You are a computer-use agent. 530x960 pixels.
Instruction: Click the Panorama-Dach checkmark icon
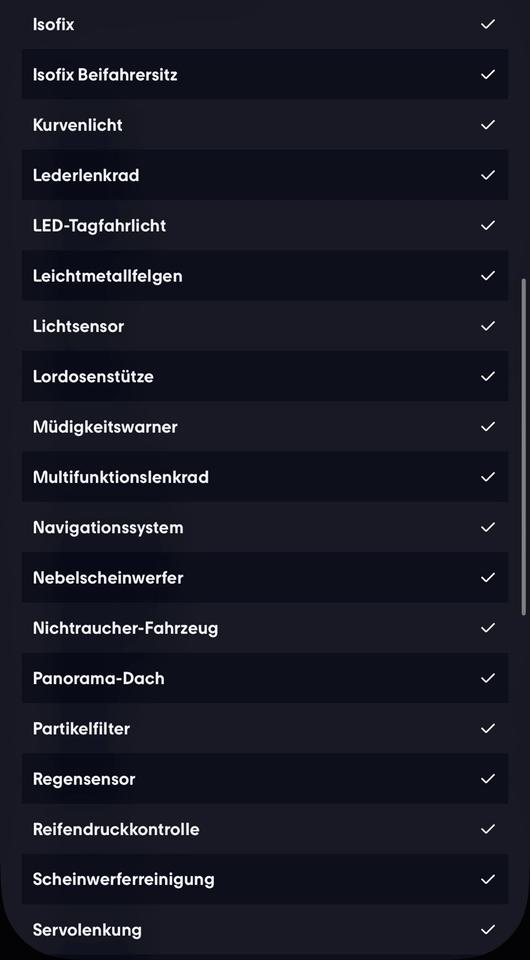tap(488, 678)
